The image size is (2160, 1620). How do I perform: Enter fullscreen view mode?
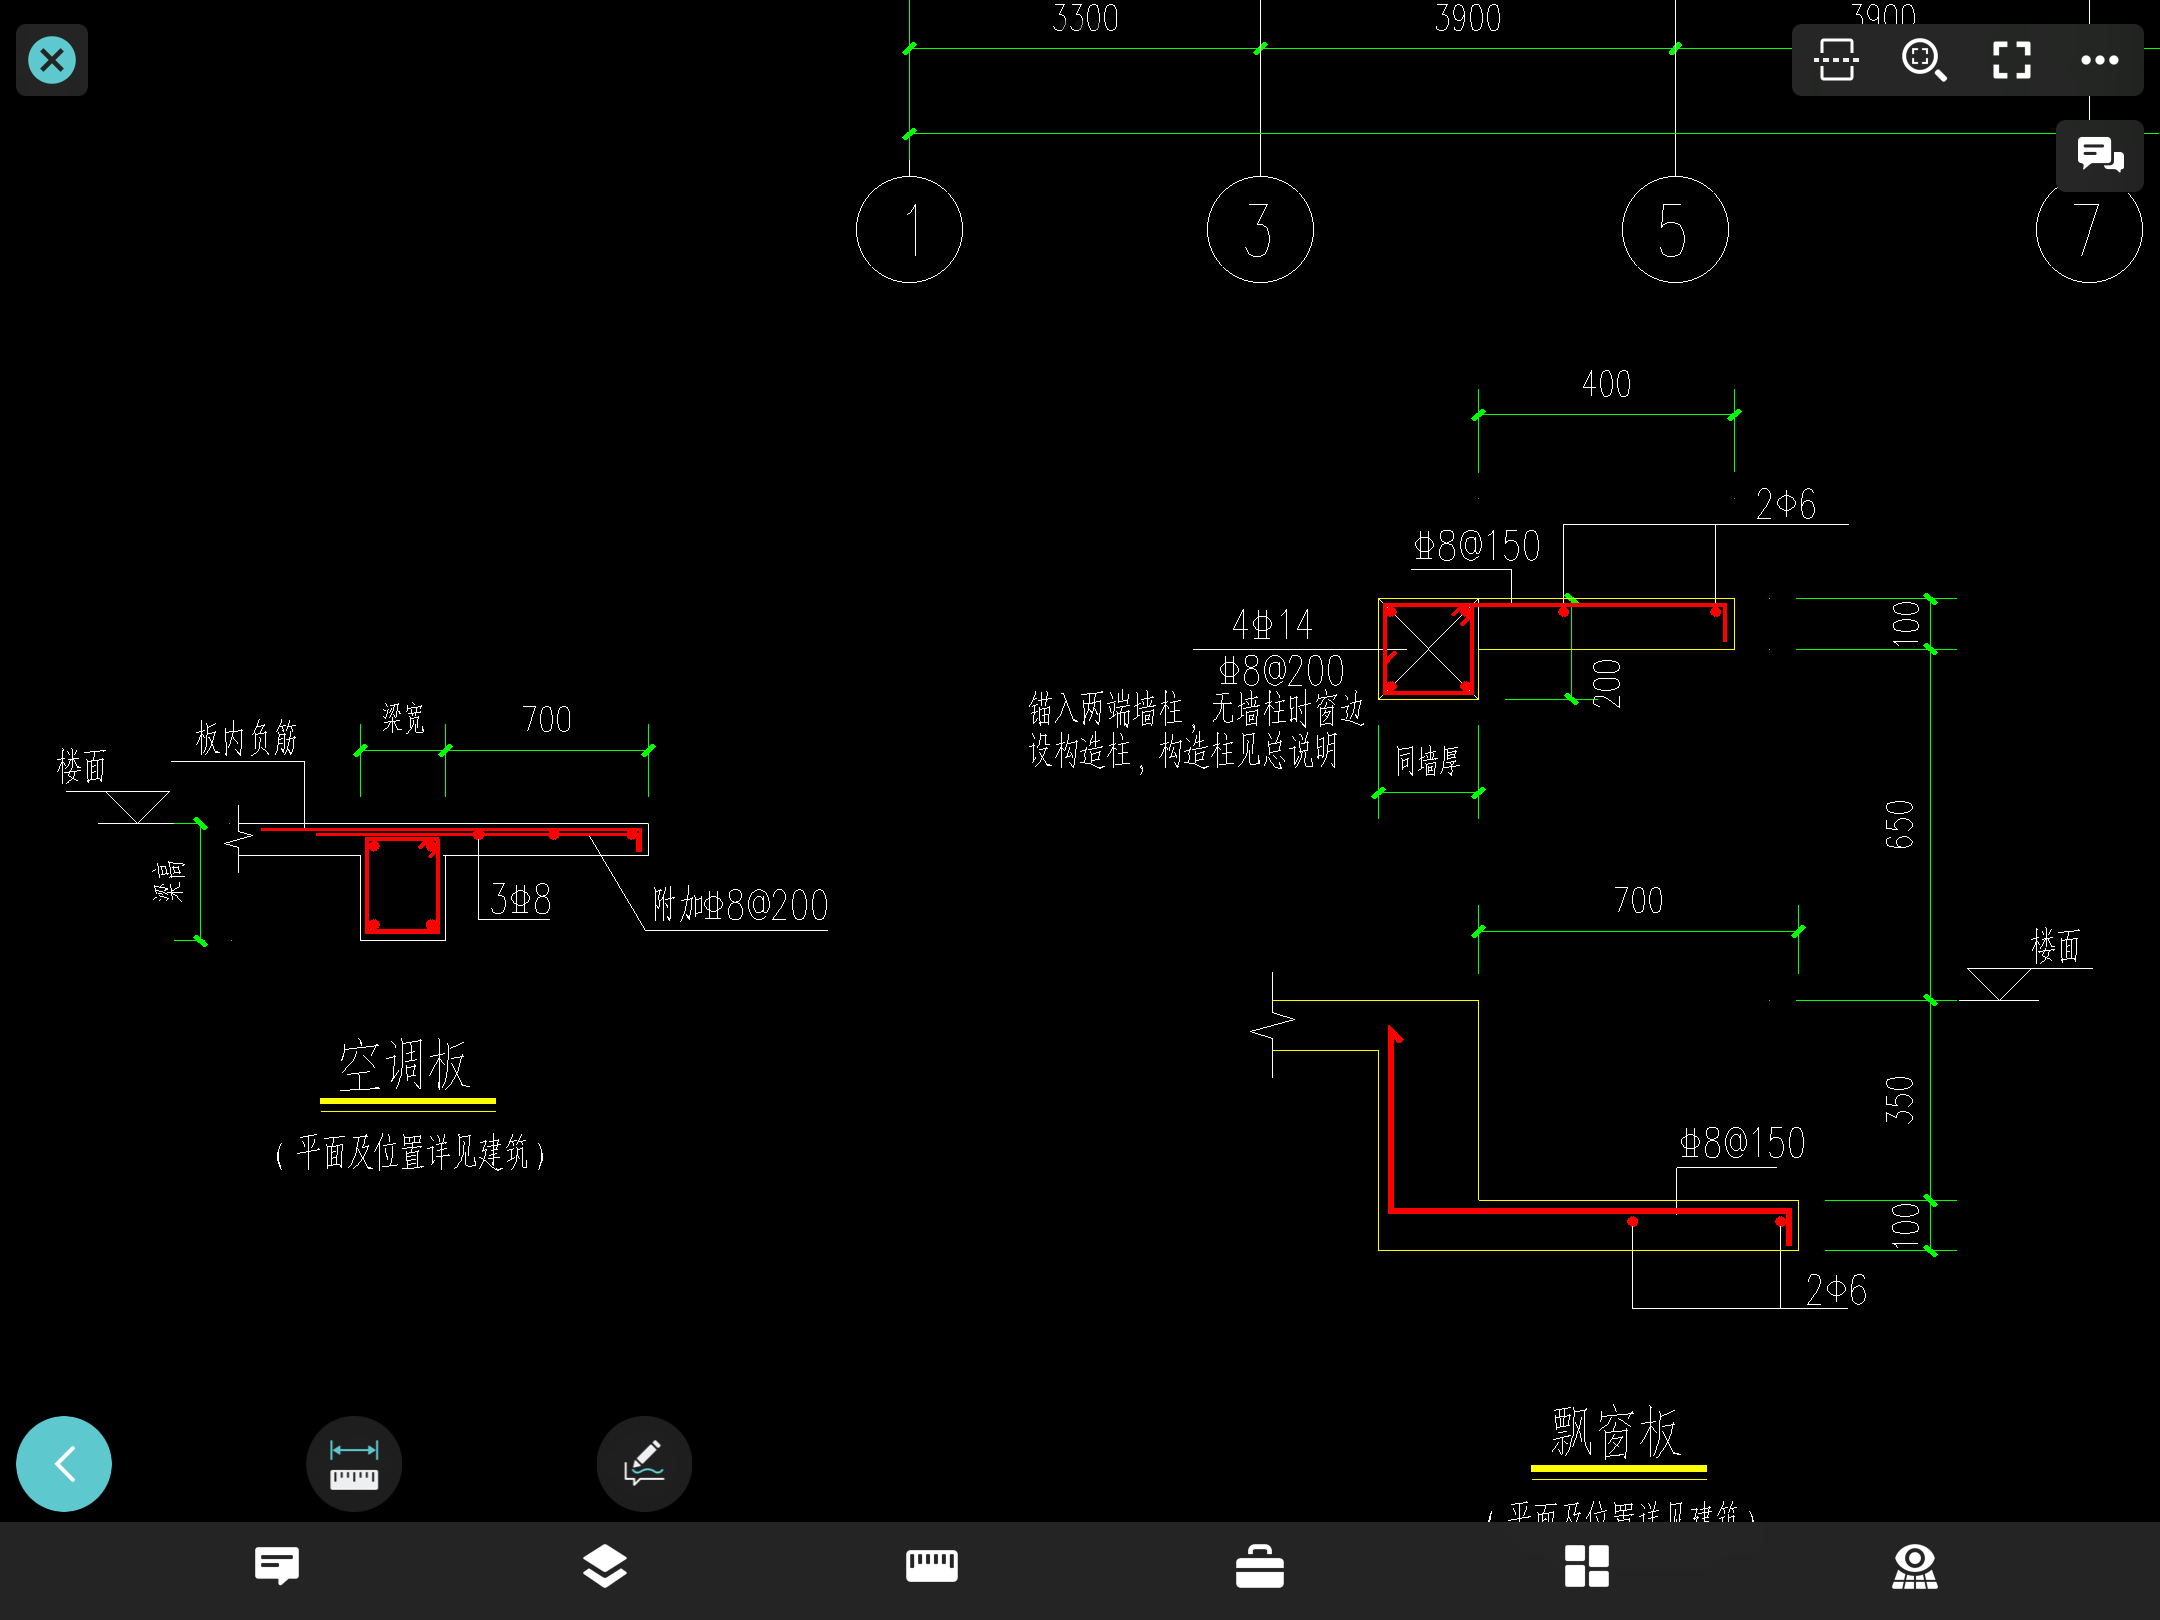tap(2012, 60)
